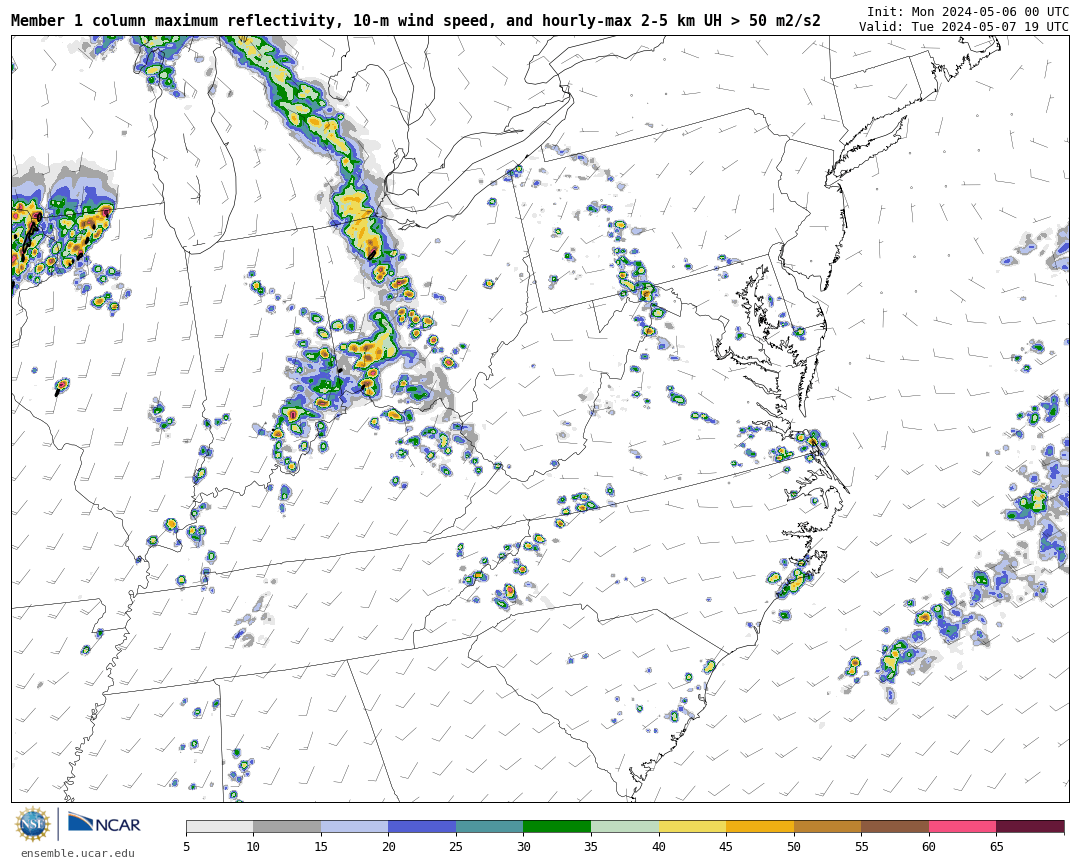Click the colorbar label 65
Viewport: 1080px width, 865px height.
[996, 846]
